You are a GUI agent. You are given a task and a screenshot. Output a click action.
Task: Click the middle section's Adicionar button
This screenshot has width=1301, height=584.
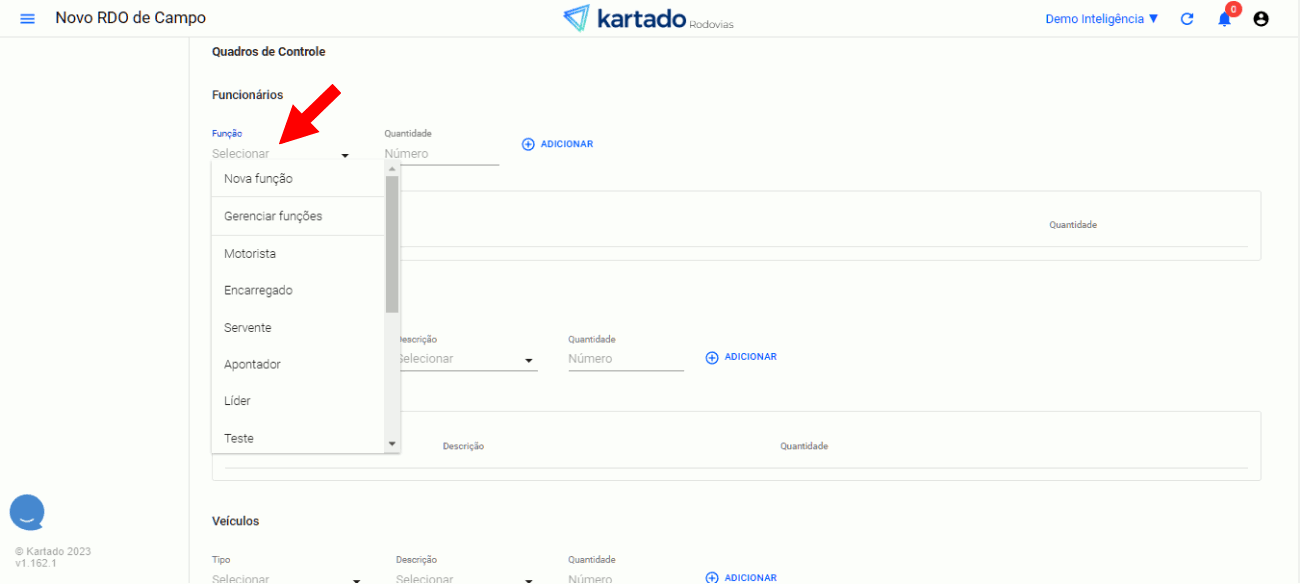741,357
